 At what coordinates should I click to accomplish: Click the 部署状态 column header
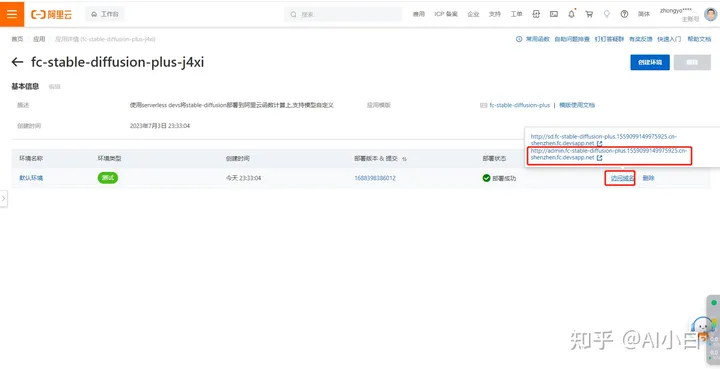[494, 158]
